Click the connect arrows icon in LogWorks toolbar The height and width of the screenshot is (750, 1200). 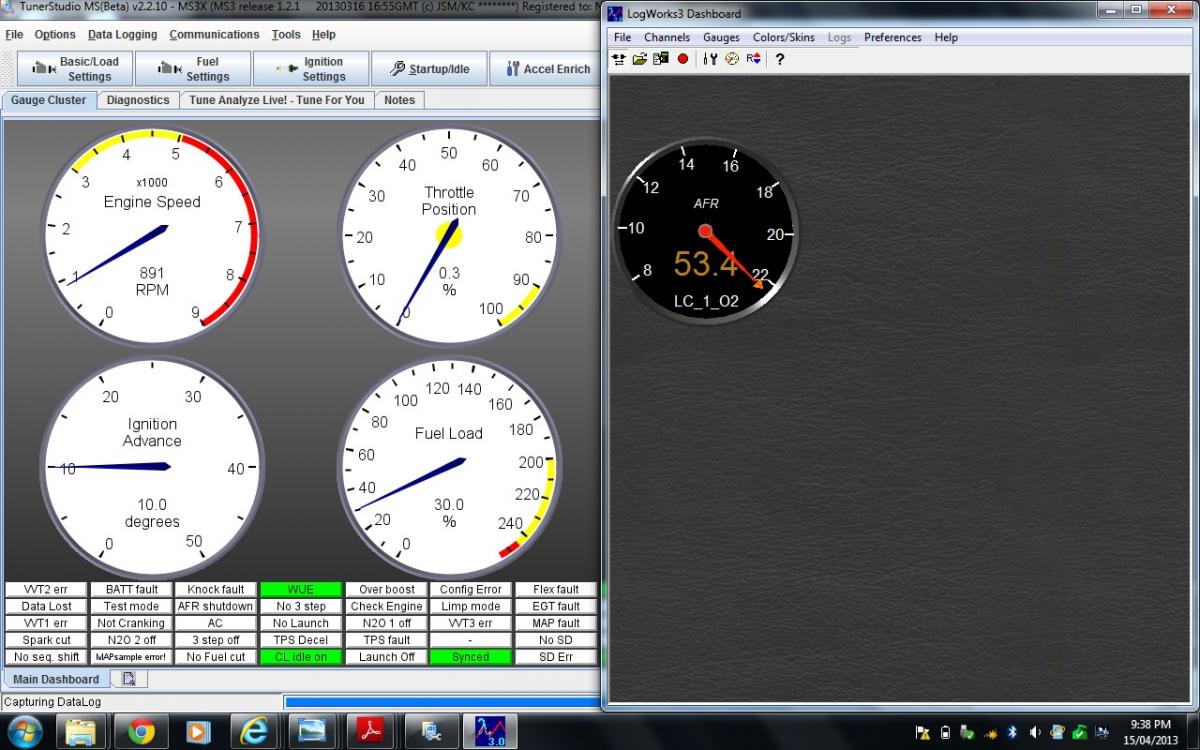click(x=619, y=59)
